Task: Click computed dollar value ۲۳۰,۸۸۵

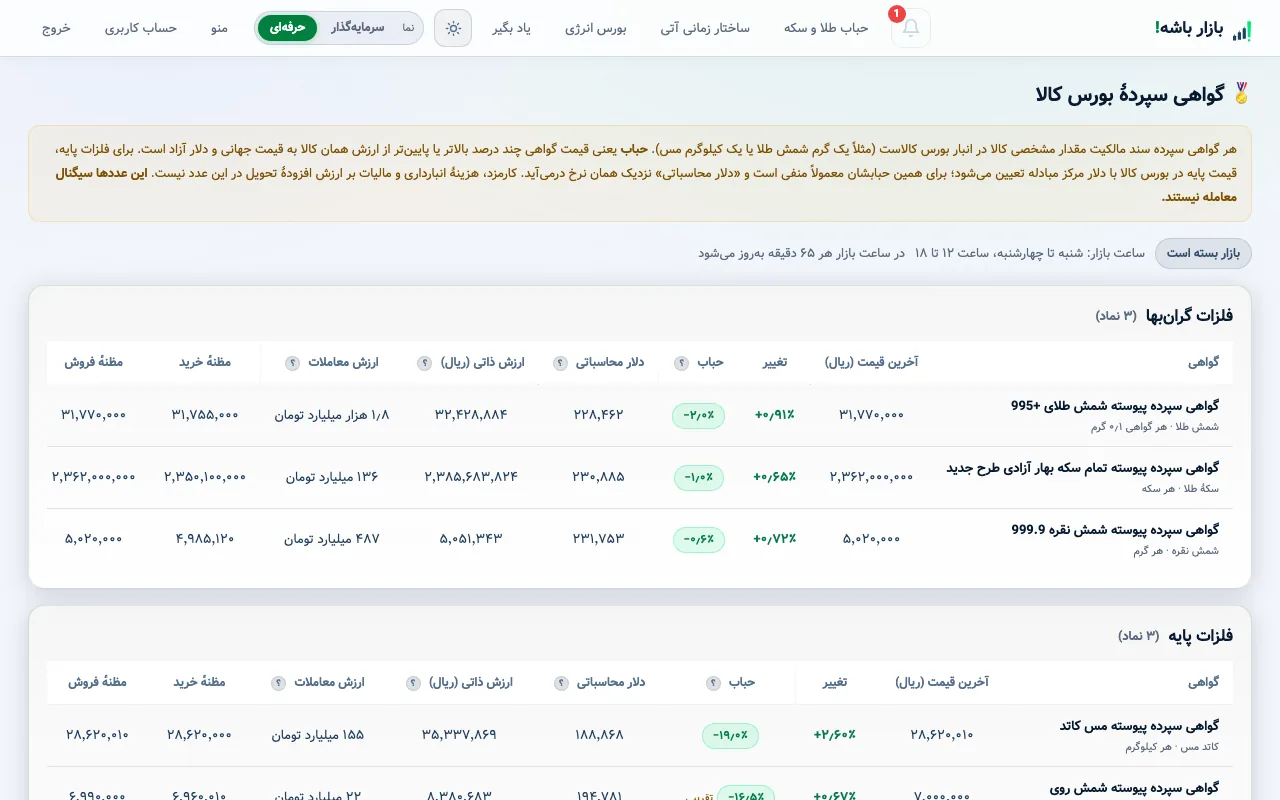Action: click(598, 477)
